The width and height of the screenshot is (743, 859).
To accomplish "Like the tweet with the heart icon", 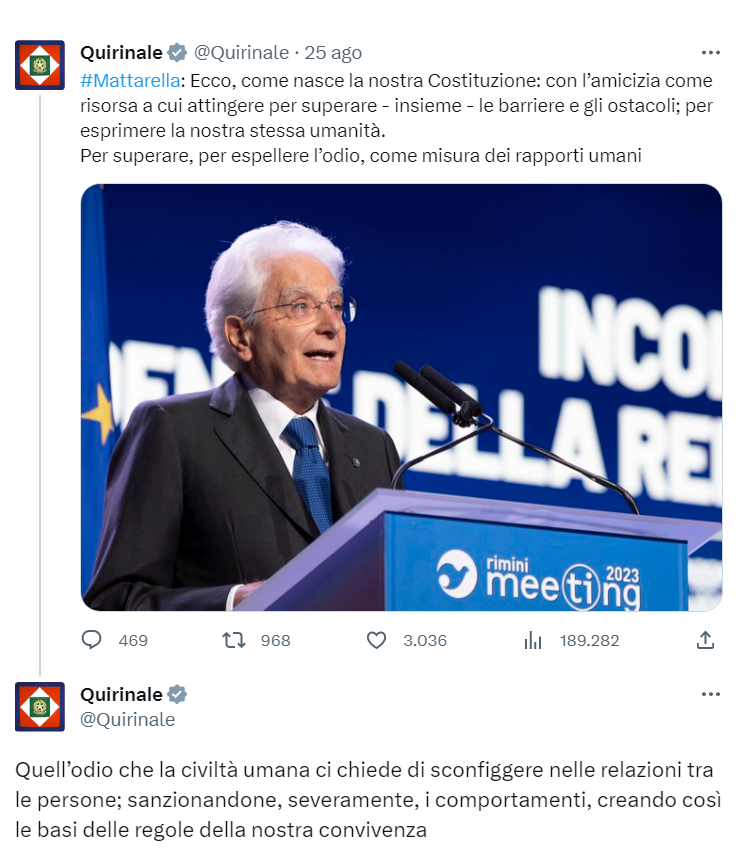I will click(376, 640).
